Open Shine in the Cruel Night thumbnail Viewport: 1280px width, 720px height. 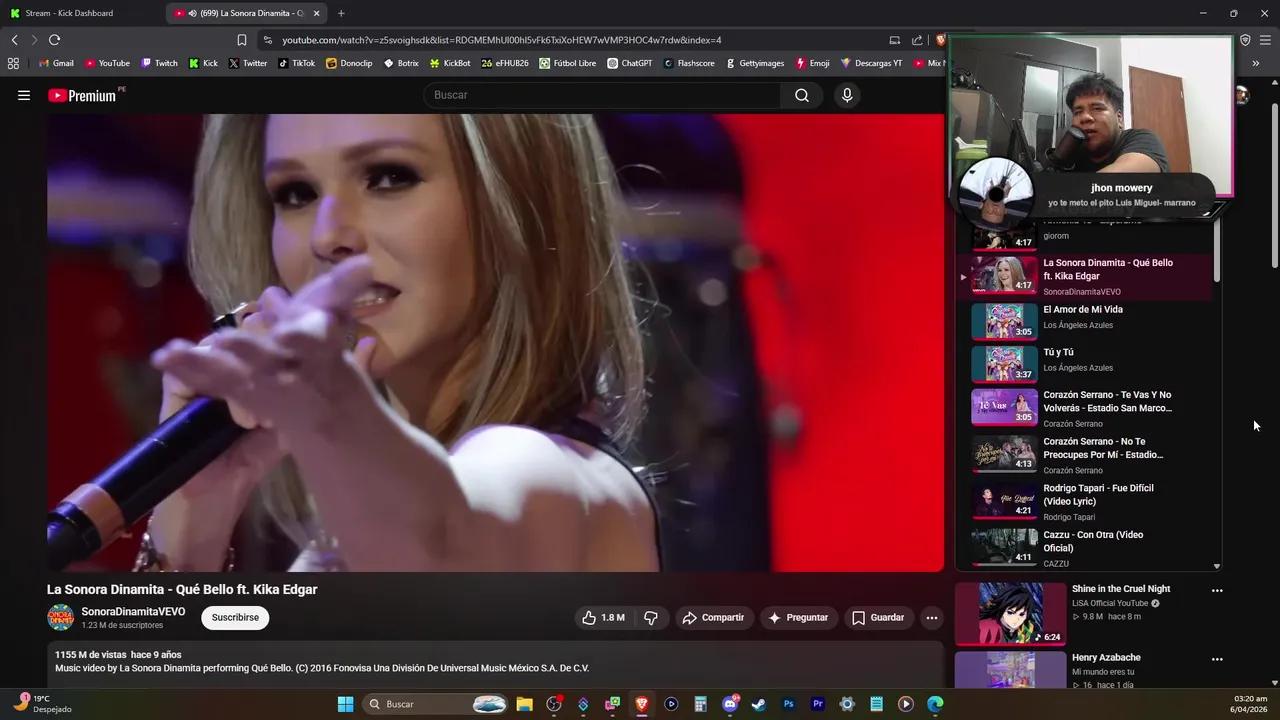tap(1009, 613)
